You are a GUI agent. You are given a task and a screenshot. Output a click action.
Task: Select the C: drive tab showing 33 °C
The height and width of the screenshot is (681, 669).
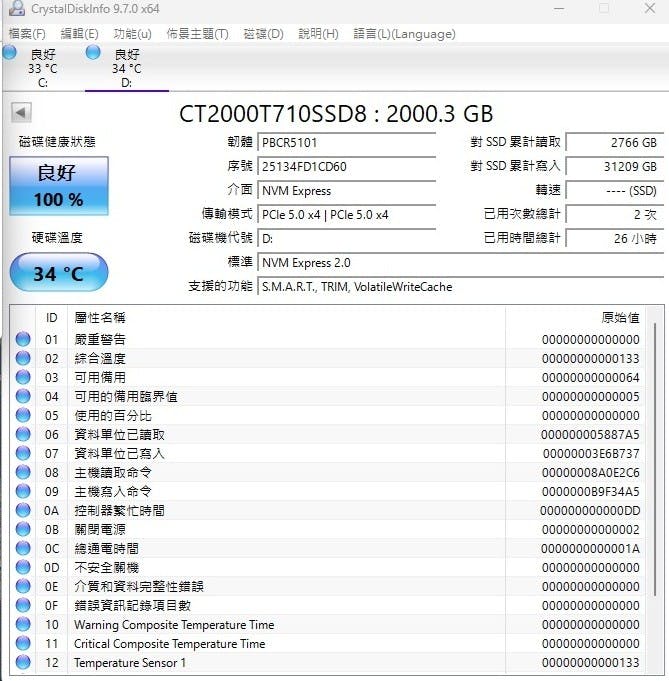[43, 68]
